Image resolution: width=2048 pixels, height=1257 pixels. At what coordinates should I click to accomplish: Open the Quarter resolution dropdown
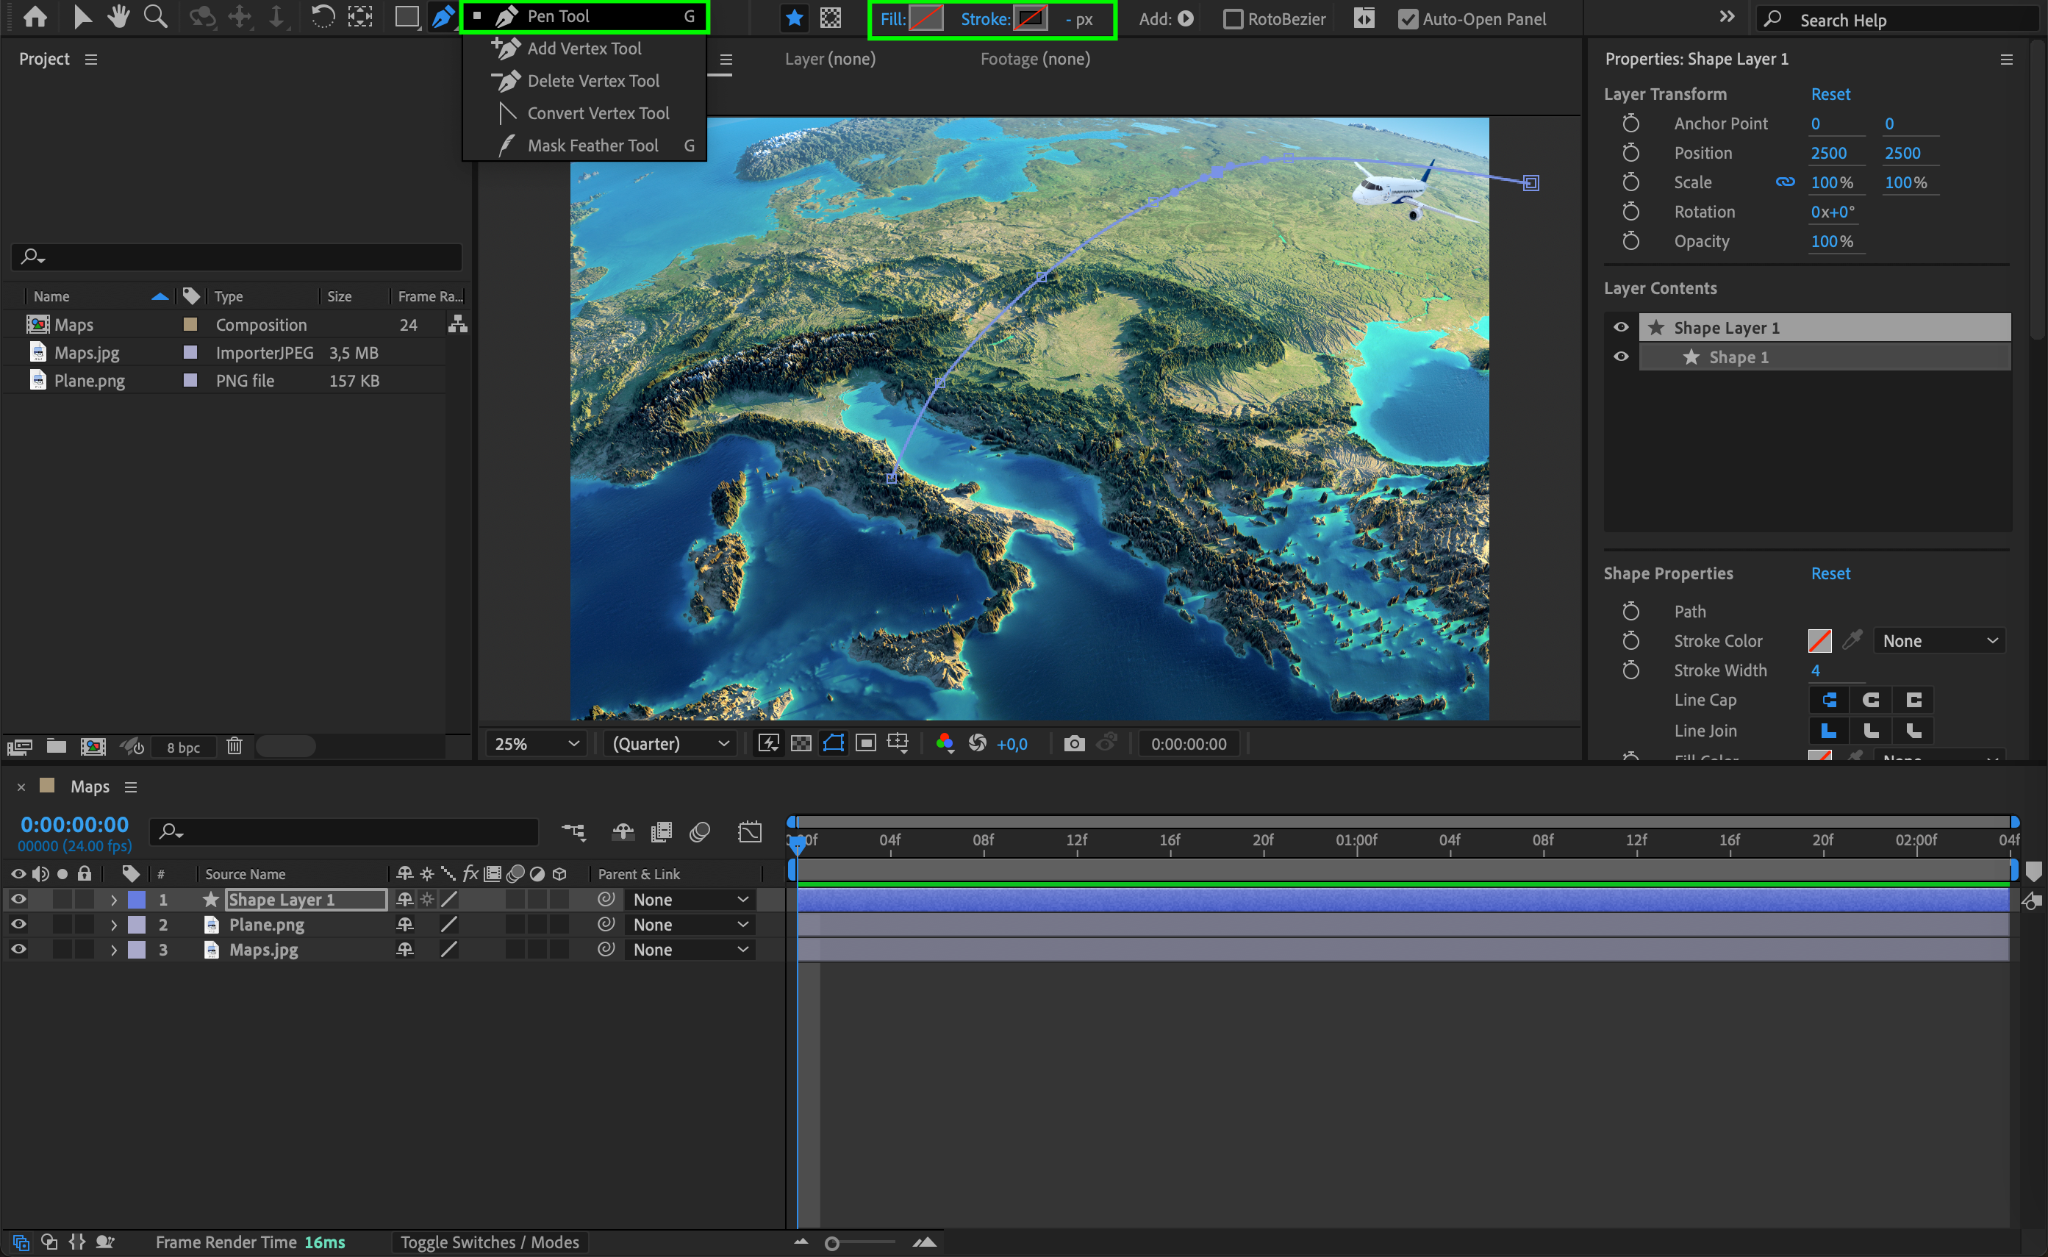click(670, 743)
